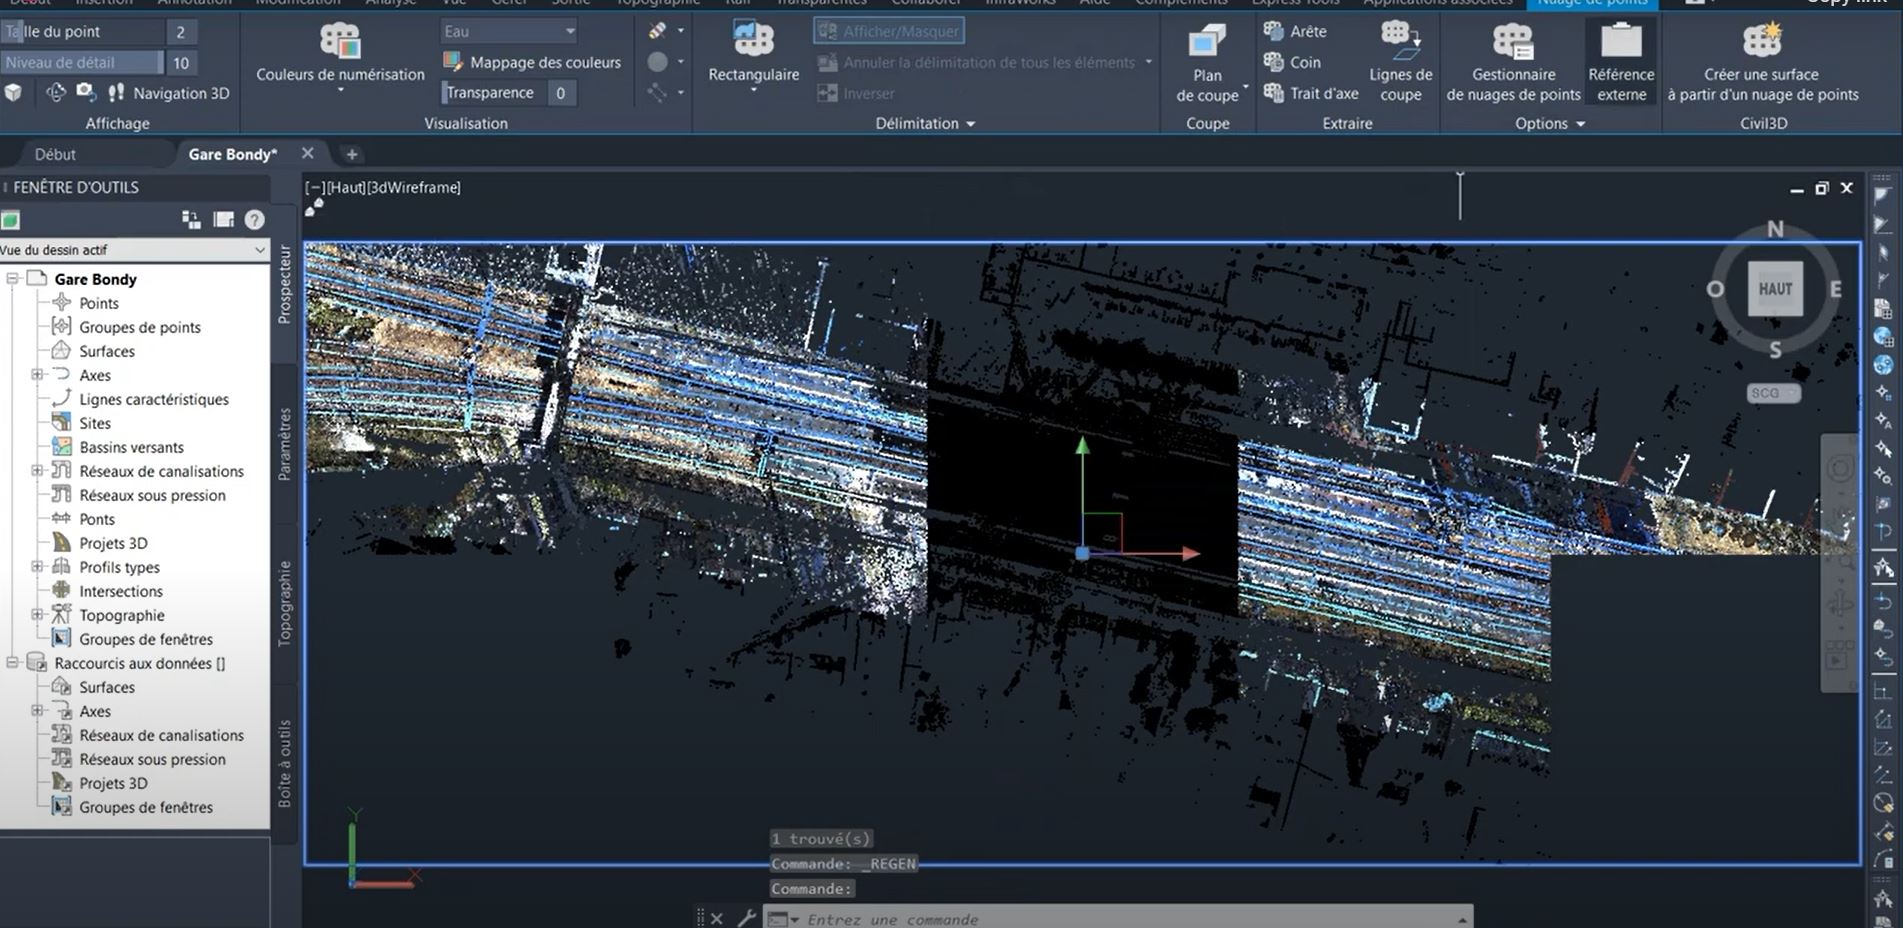The height and width of the screenshot is (928, 1903).
Task: Expand Axes node under Gare Bondy
Action: point(37,375)
